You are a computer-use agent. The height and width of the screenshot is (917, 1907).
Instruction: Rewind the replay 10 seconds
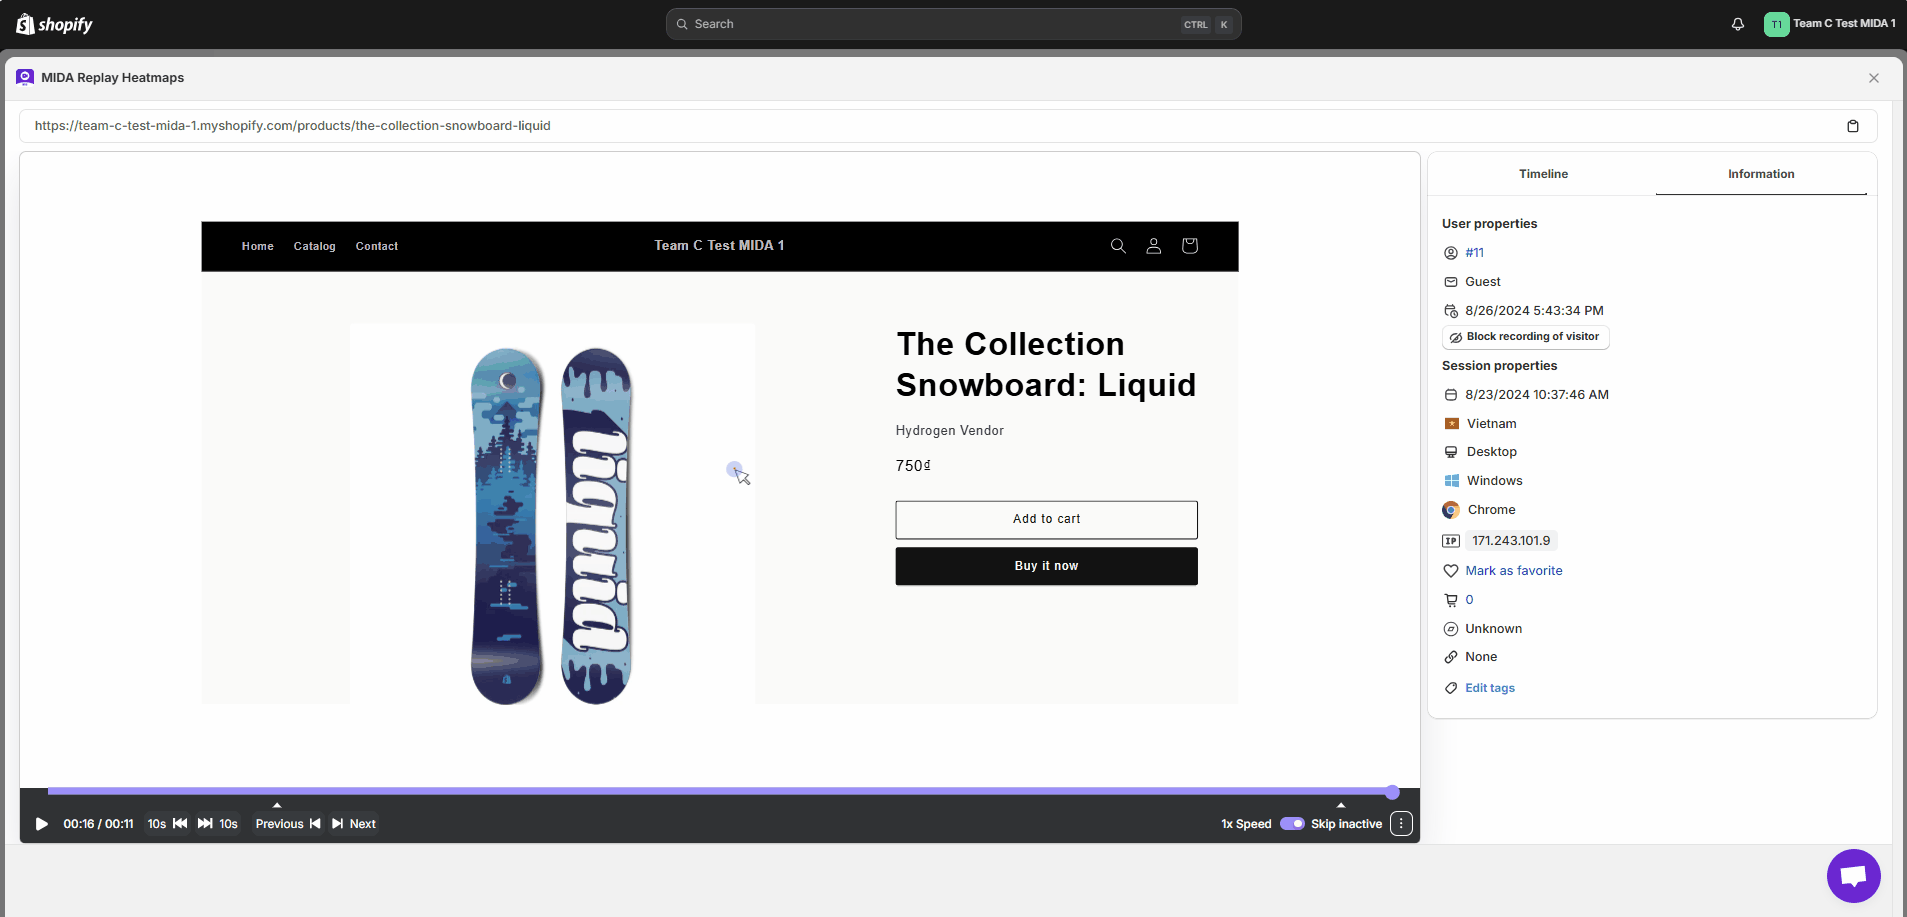pos(167,824)
